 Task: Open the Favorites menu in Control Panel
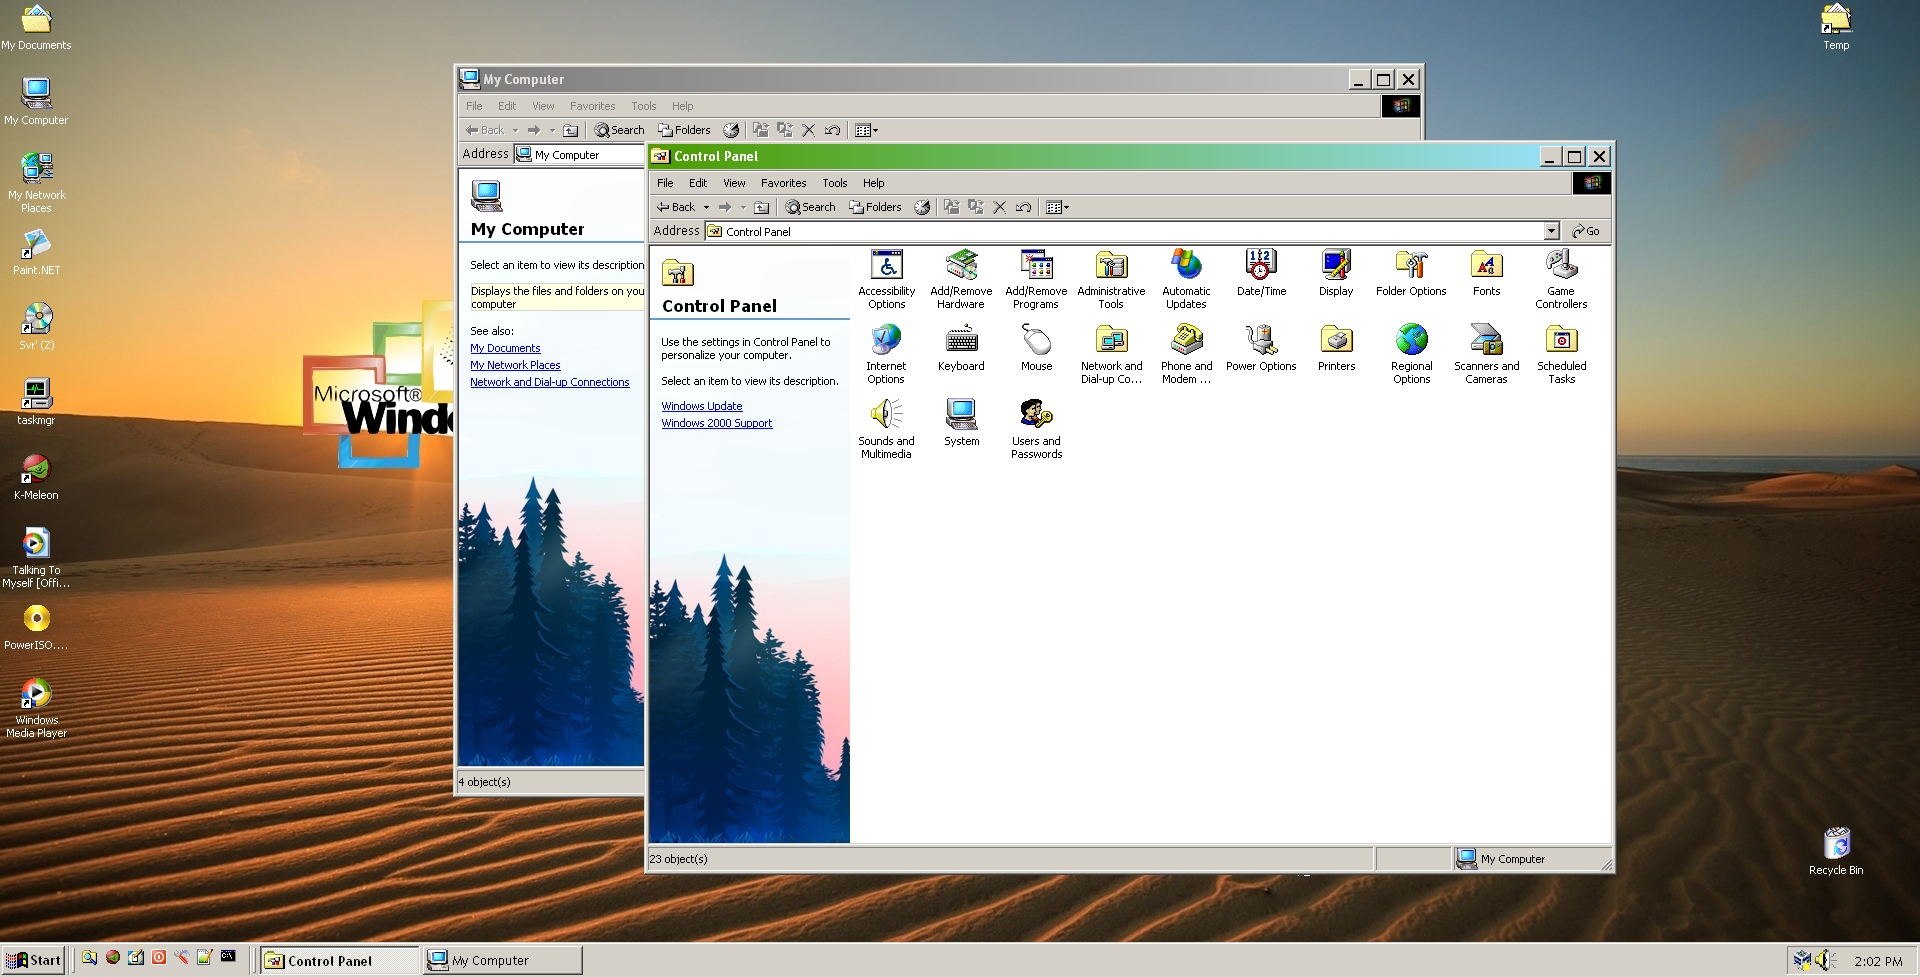(x=783, y=183)
